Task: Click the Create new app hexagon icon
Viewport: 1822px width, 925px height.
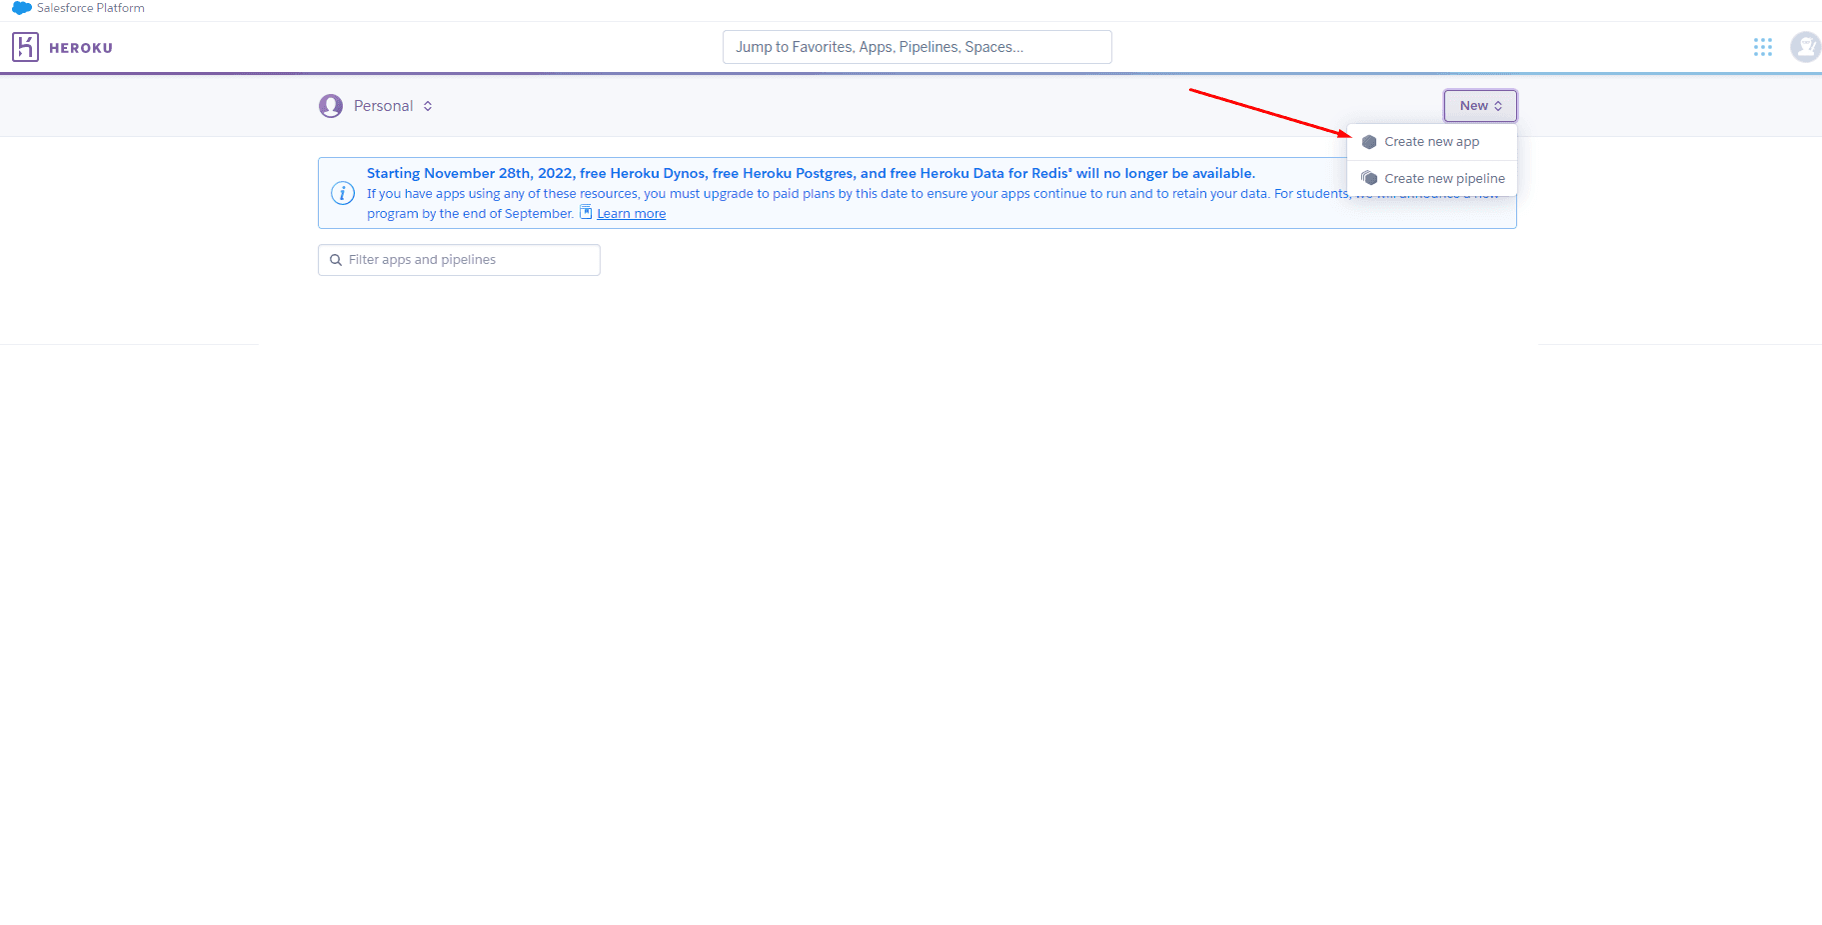Action: [1369, 142]
